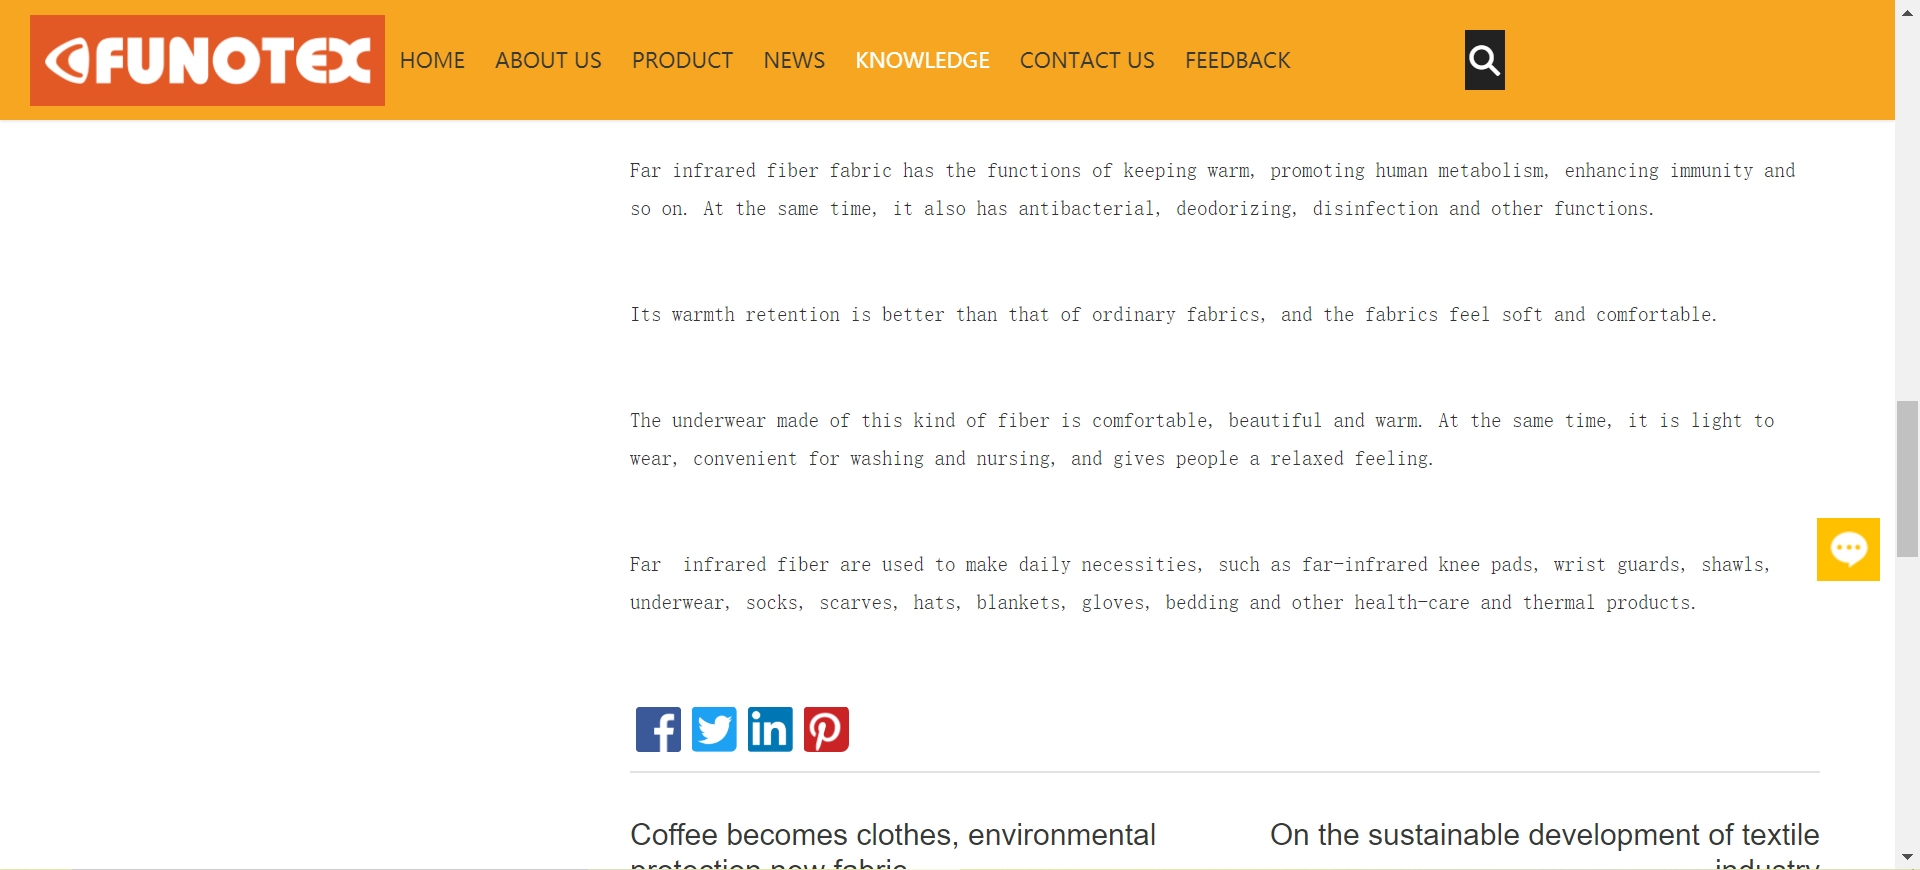Open the PRODUCT menu
The height and width of the screenshot is (870, 1920).
(x=682, y=60)
